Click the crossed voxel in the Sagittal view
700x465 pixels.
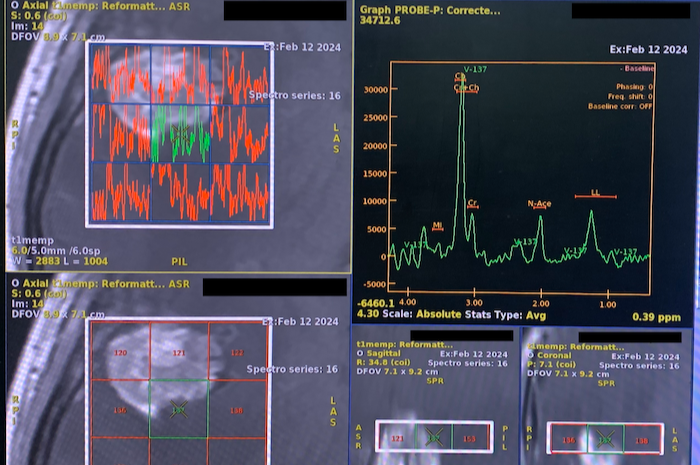point(433,437)
